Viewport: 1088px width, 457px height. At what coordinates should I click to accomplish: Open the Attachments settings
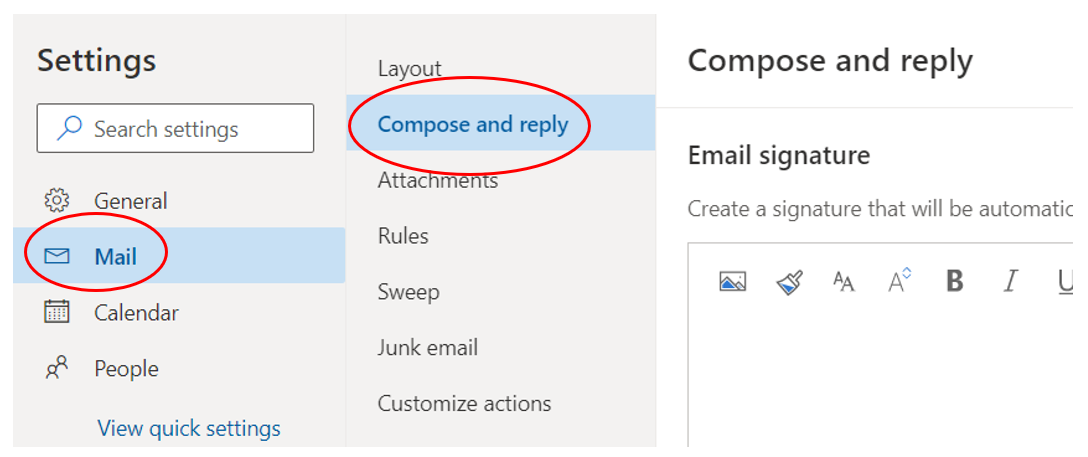[x=437, y=181]
